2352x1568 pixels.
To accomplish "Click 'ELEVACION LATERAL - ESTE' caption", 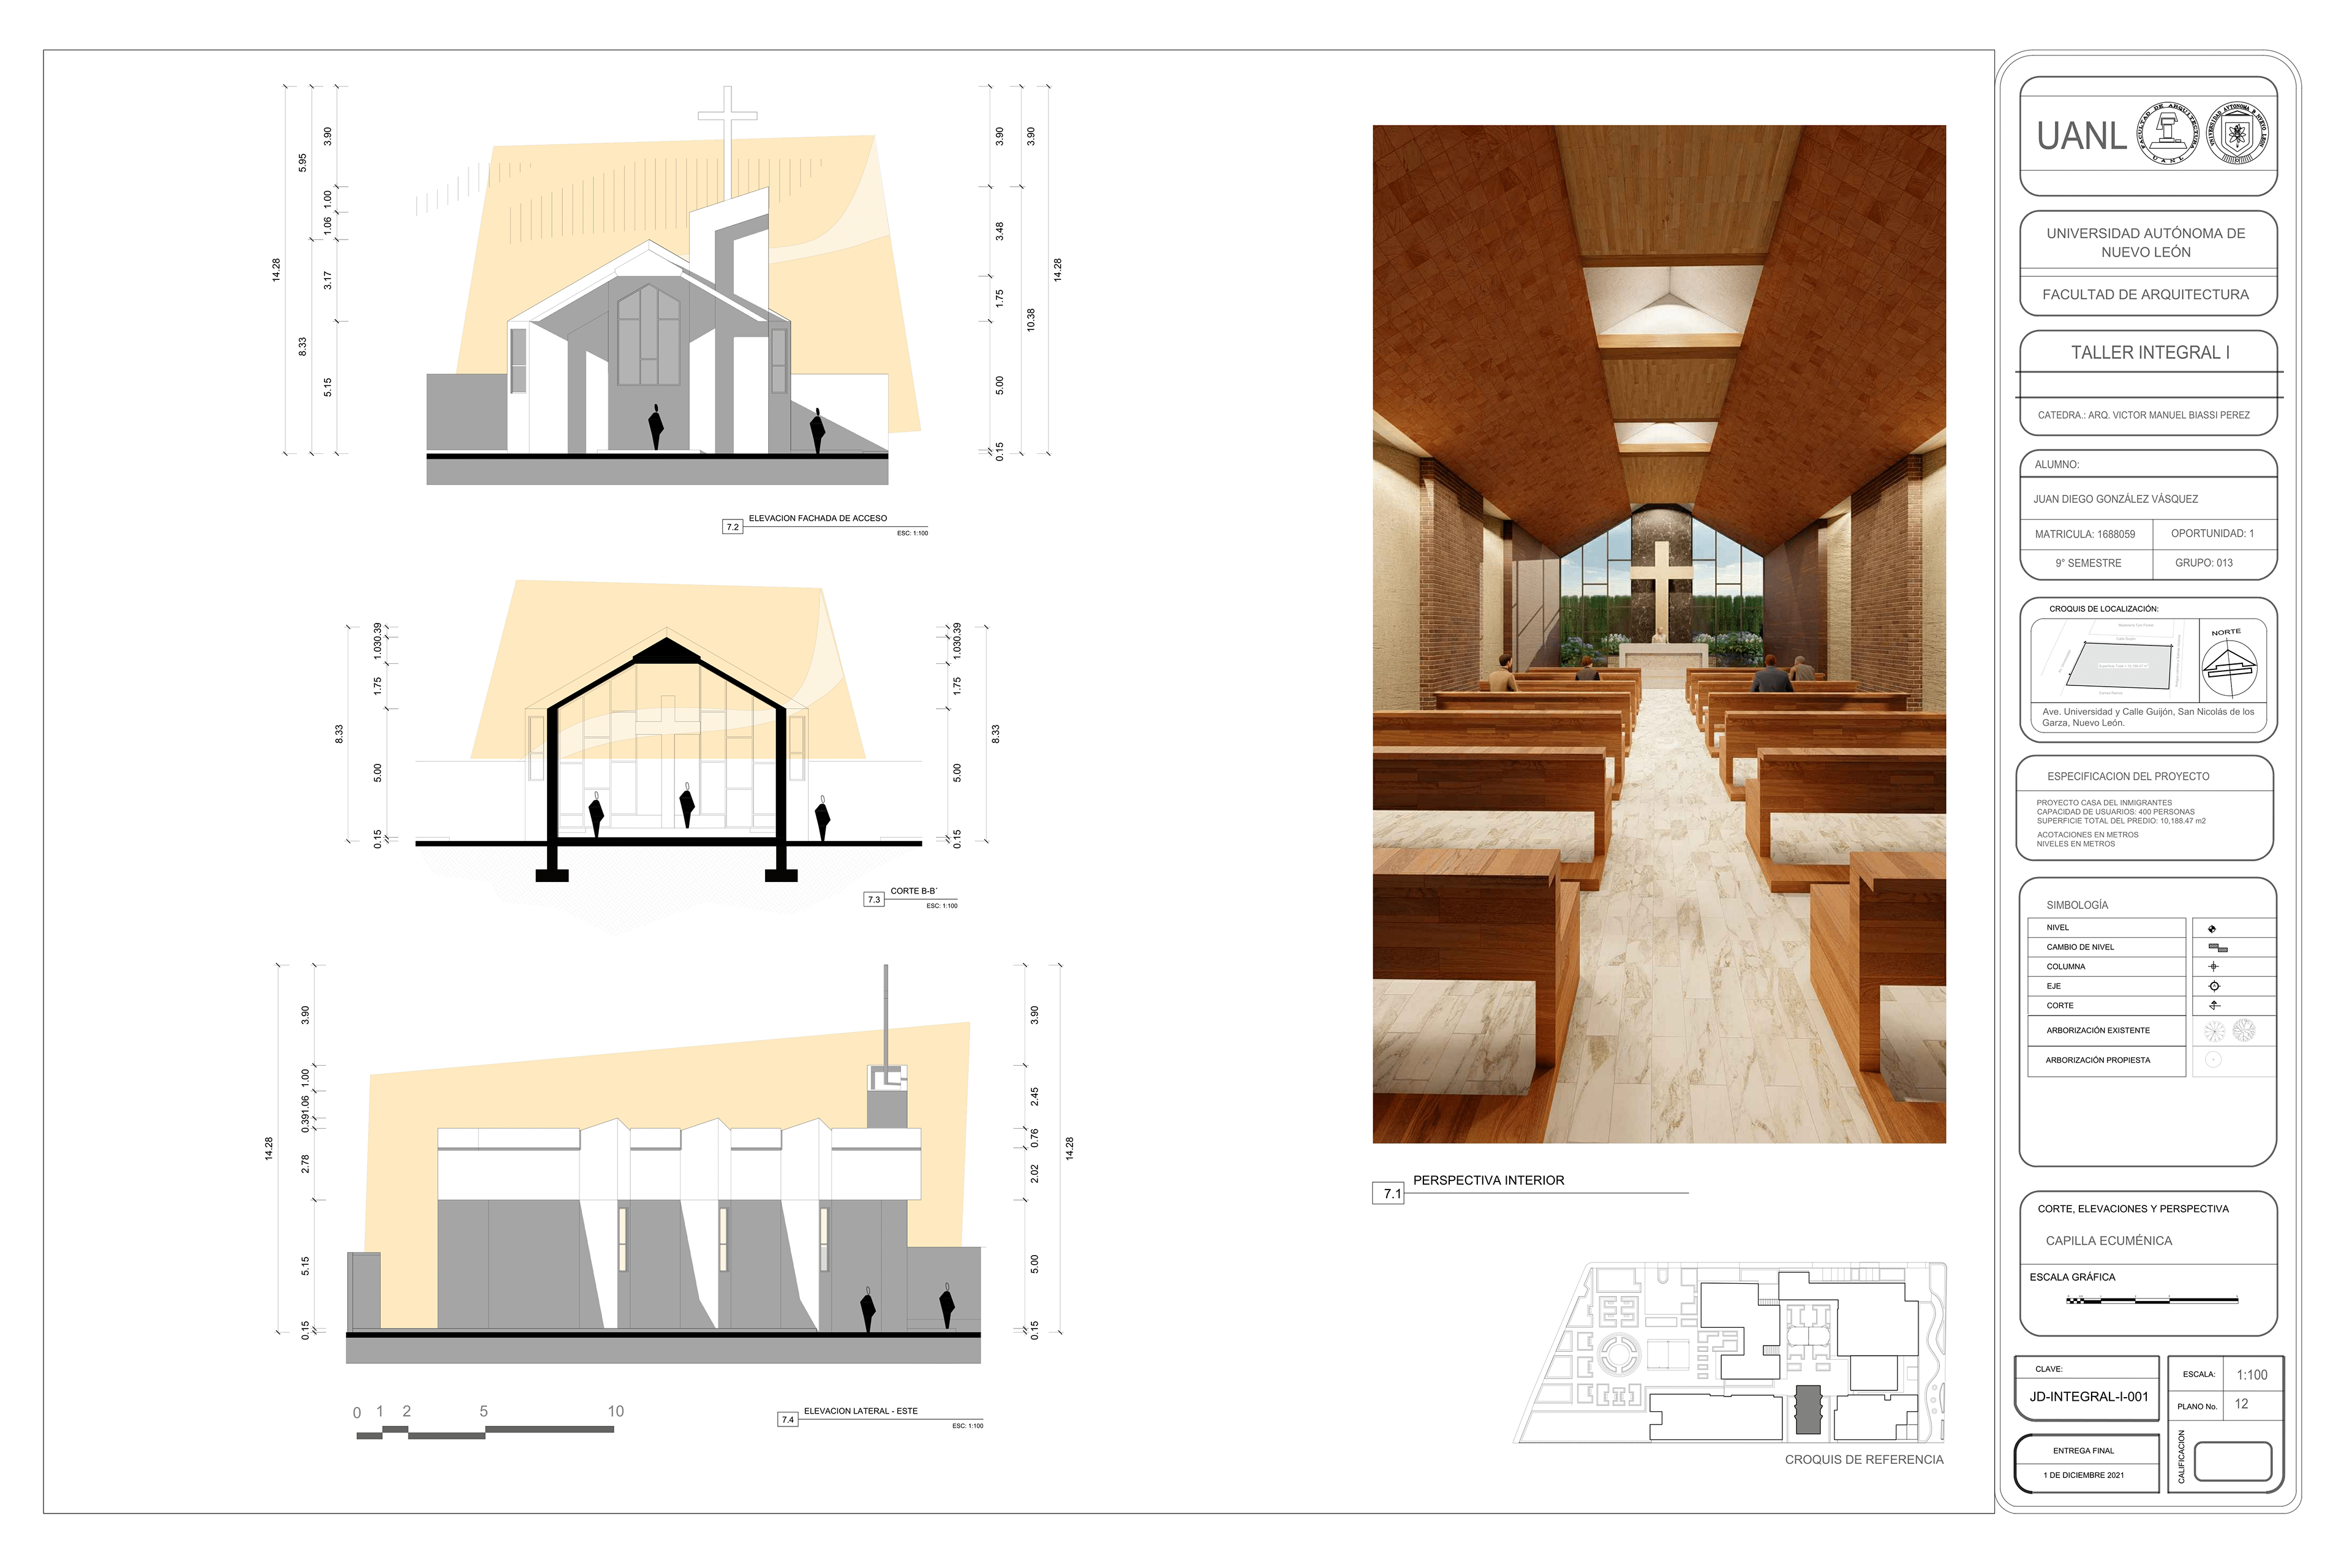I will [x=860, y=1411].
